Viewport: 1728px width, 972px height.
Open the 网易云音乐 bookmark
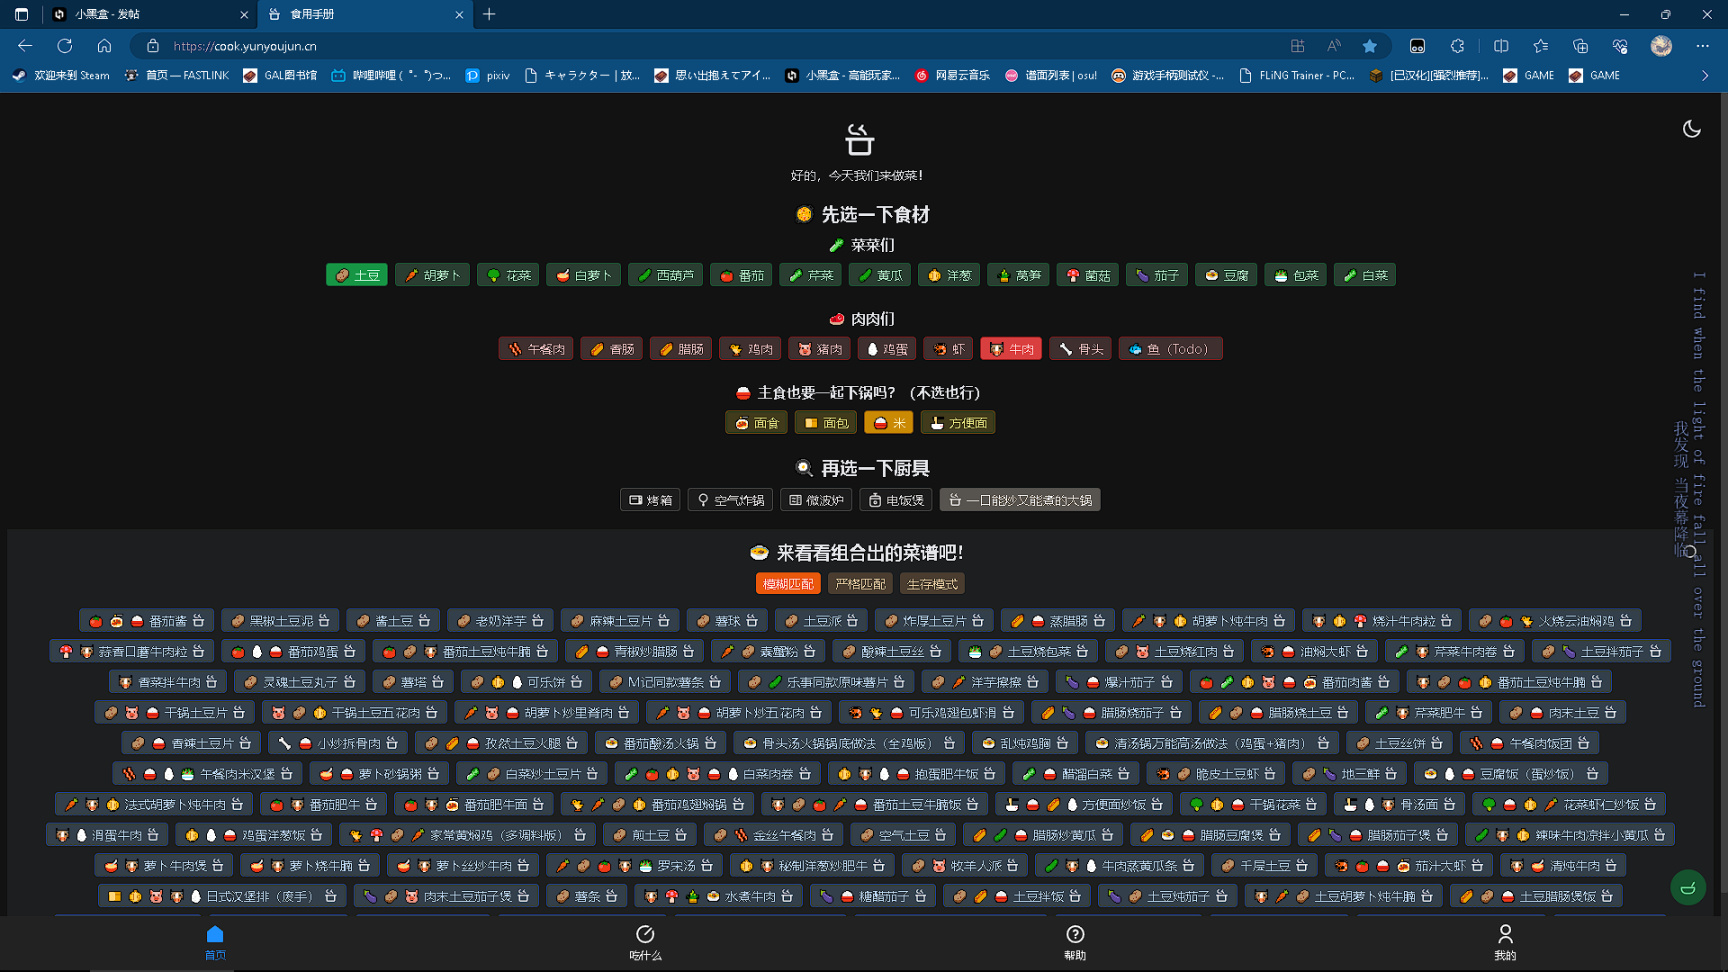(x=952, y=75)
